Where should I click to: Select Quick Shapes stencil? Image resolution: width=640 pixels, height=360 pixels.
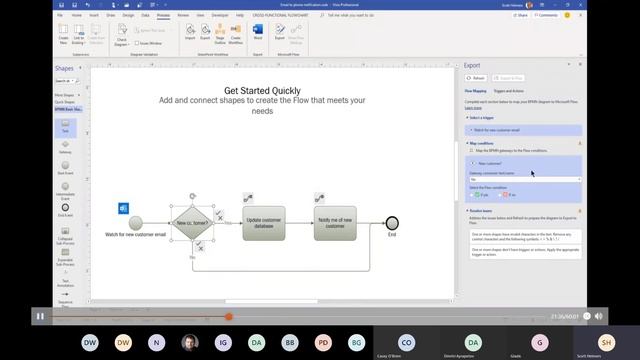click(65, 102)
